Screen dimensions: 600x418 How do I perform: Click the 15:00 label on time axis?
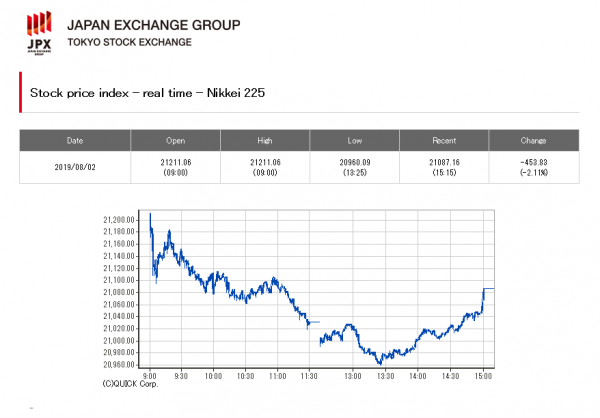483,375
